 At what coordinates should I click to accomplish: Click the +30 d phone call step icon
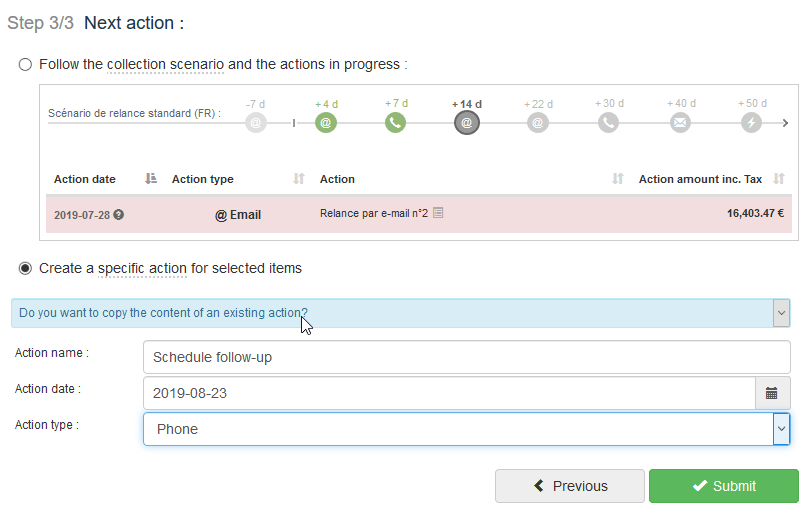pos(609,123)
